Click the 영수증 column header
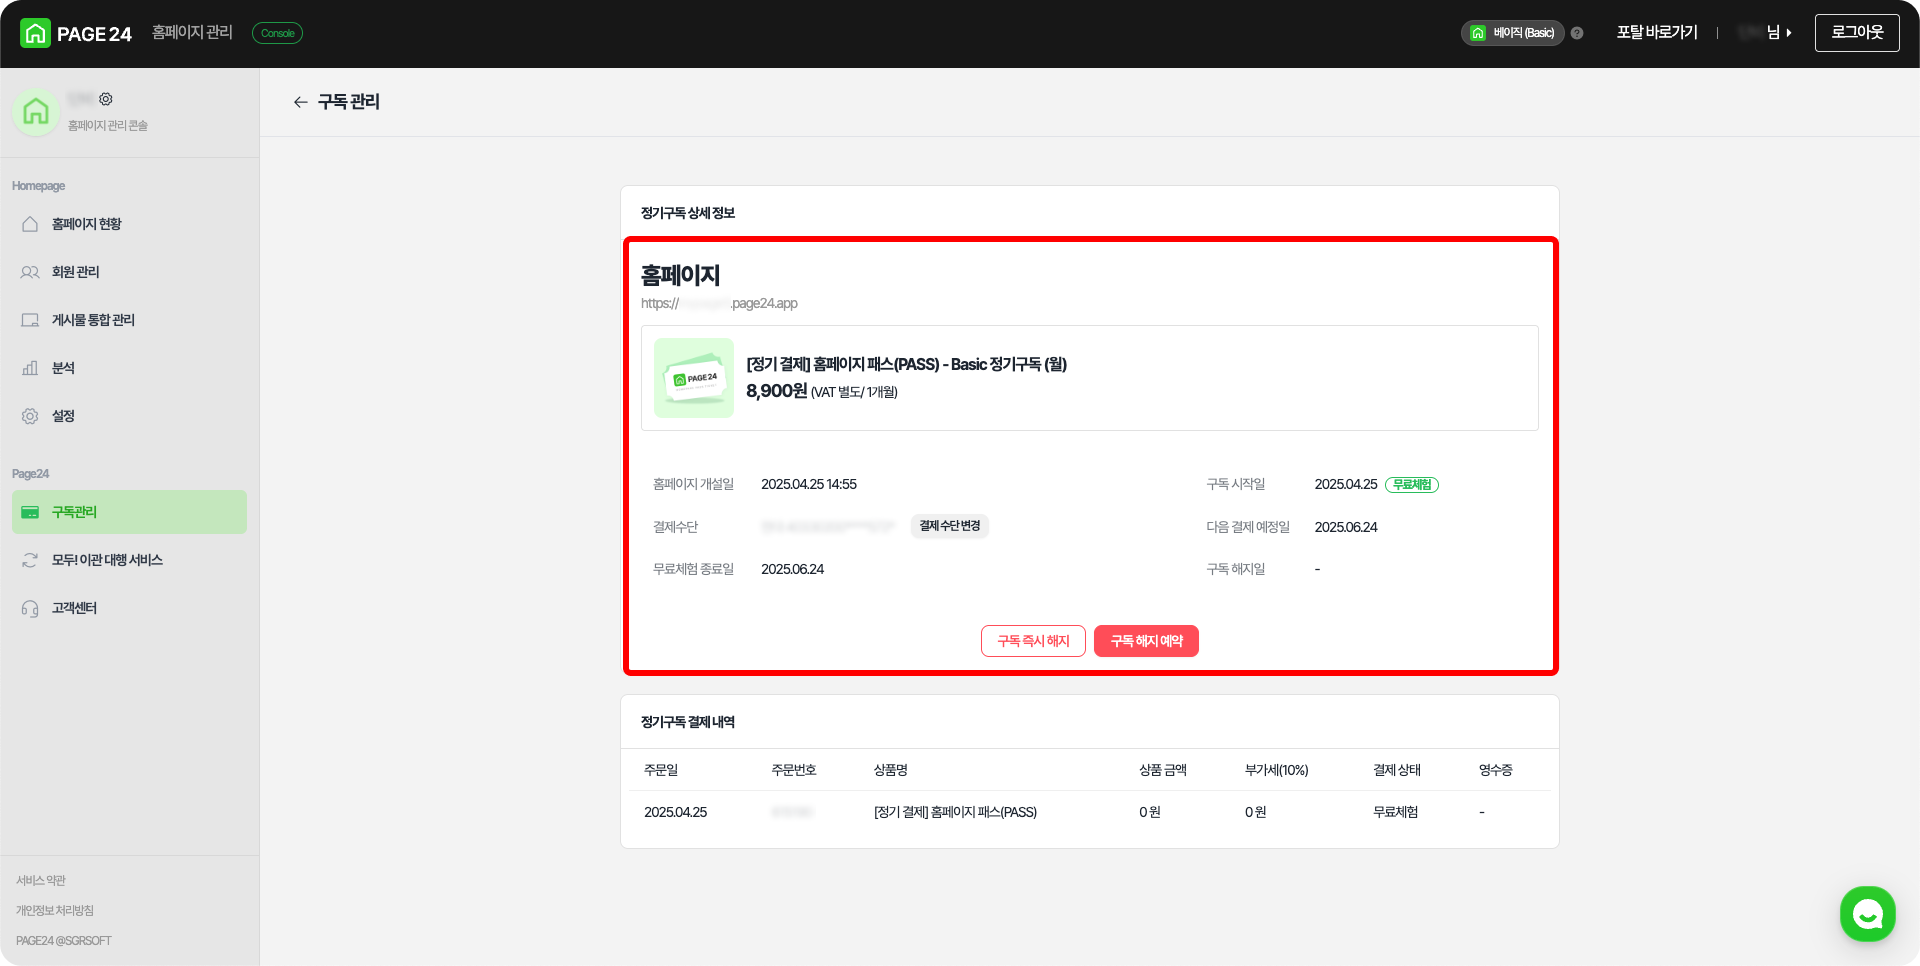 click(x=1496, y=770)
